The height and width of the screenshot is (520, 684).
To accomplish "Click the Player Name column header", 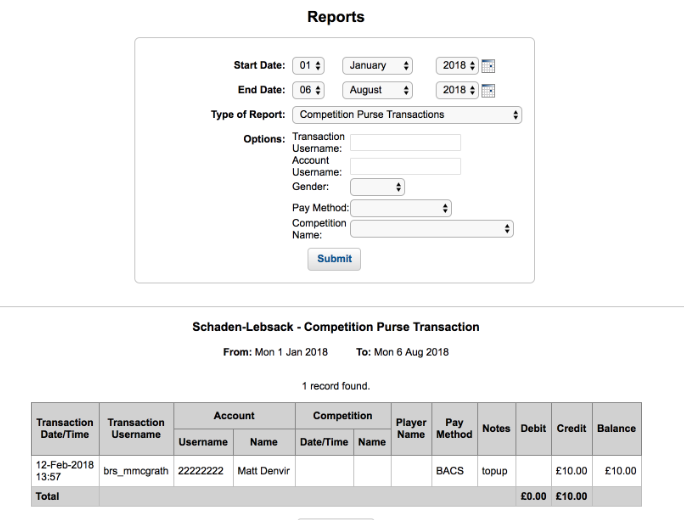I will 411,429.
